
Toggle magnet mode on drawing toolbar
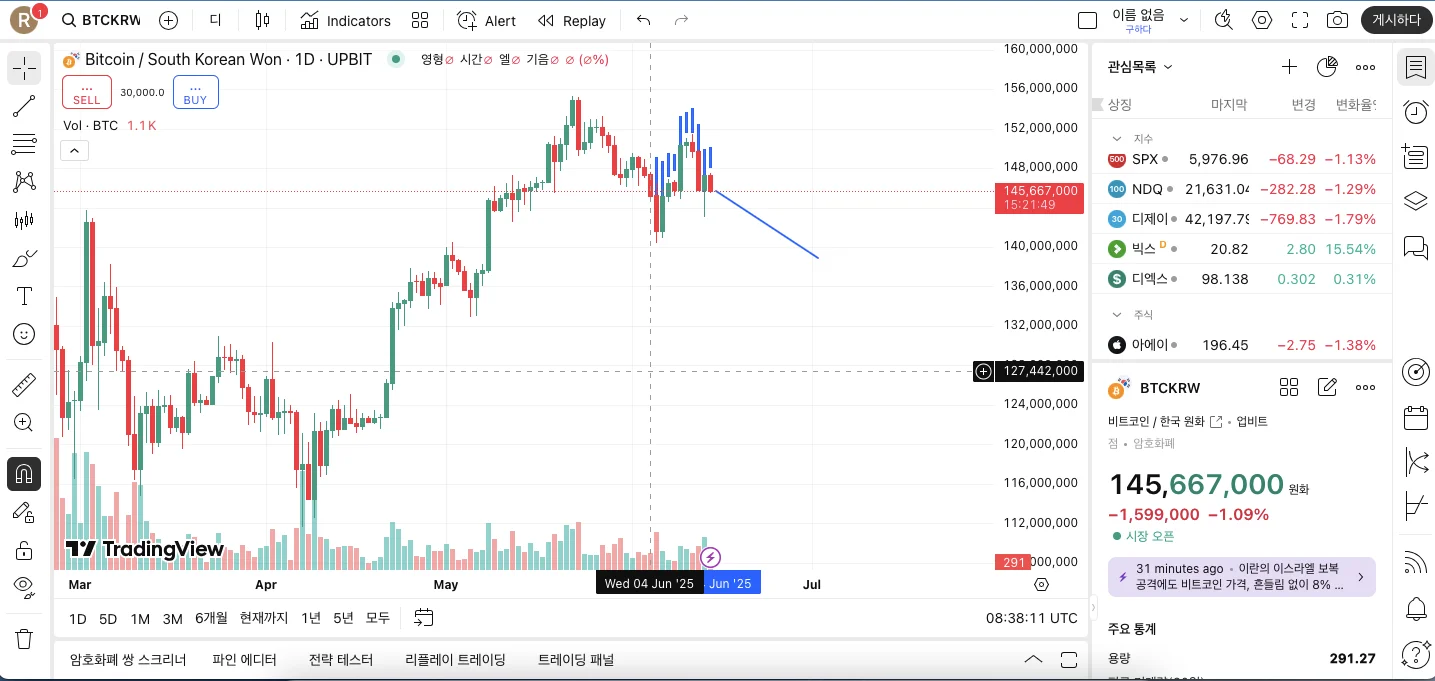24,473
